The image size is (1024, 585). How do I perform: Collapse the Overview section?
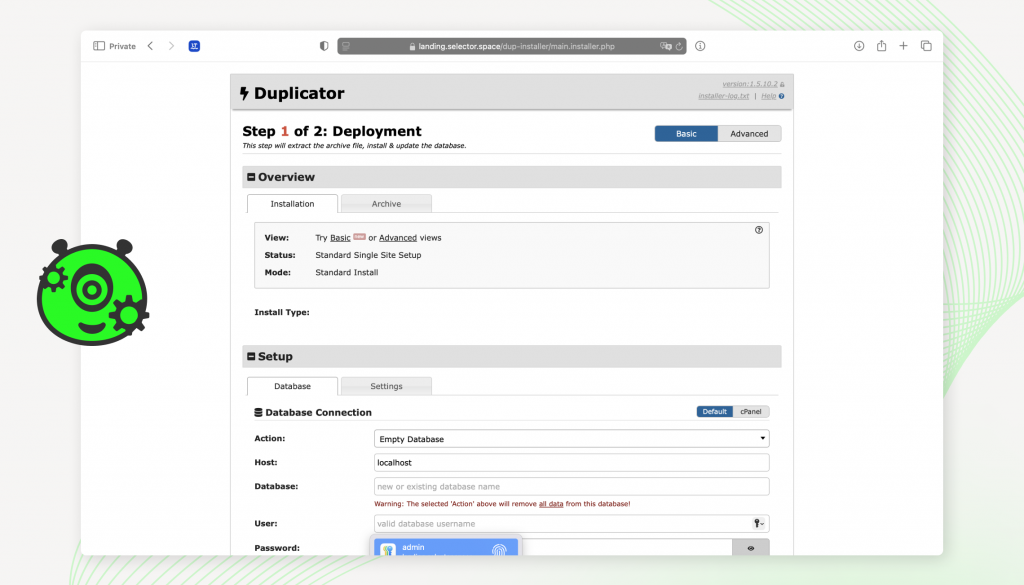[249, 176]
